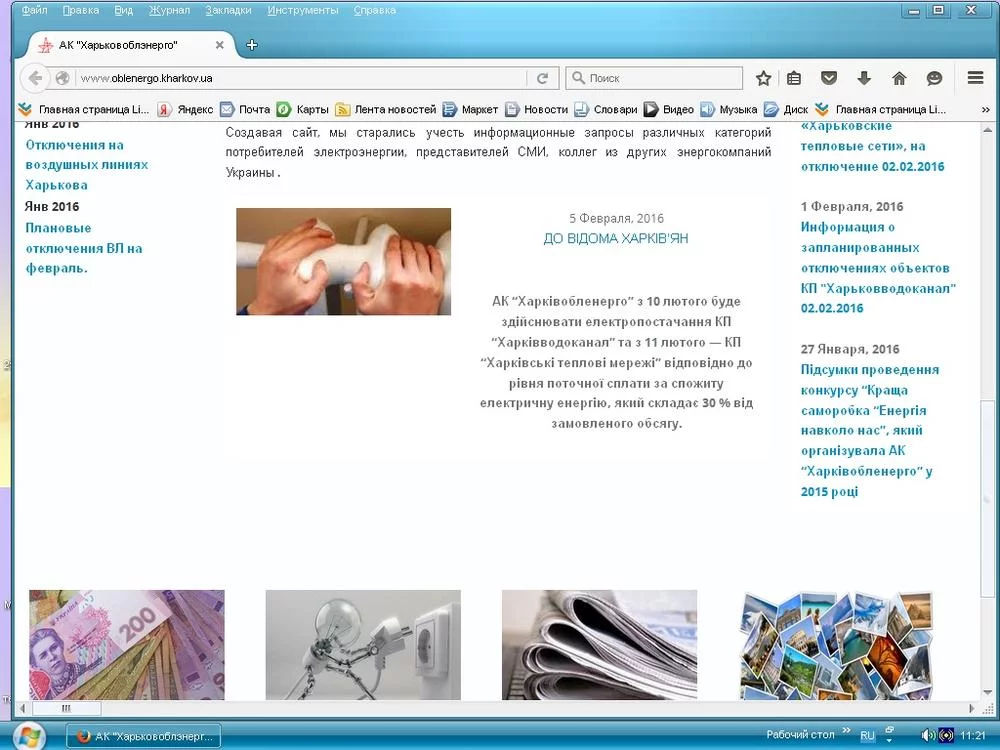Click the vertical scrollbar down arrow

tap(987, 693)
